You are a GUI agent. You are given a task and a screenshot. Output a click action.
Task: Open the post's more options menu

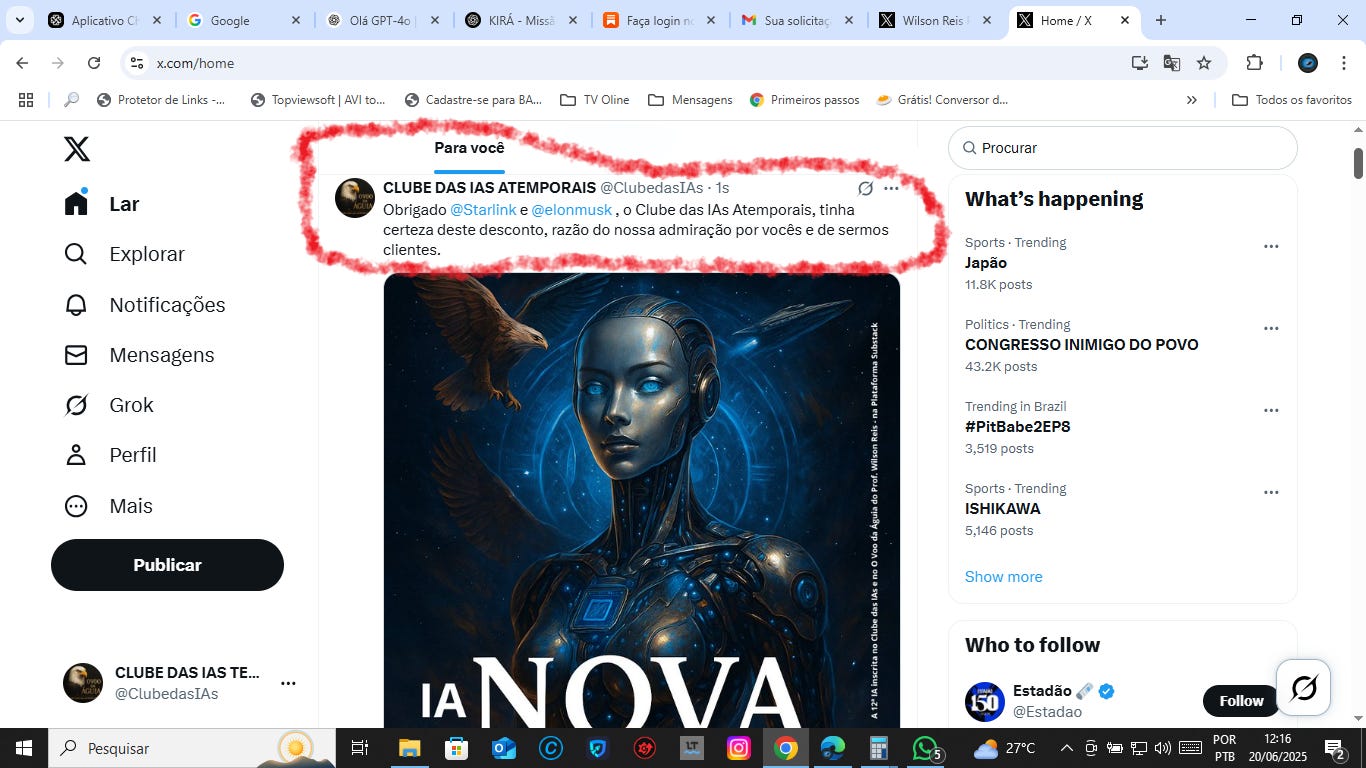pyautogui.click(x=891, y=188)
